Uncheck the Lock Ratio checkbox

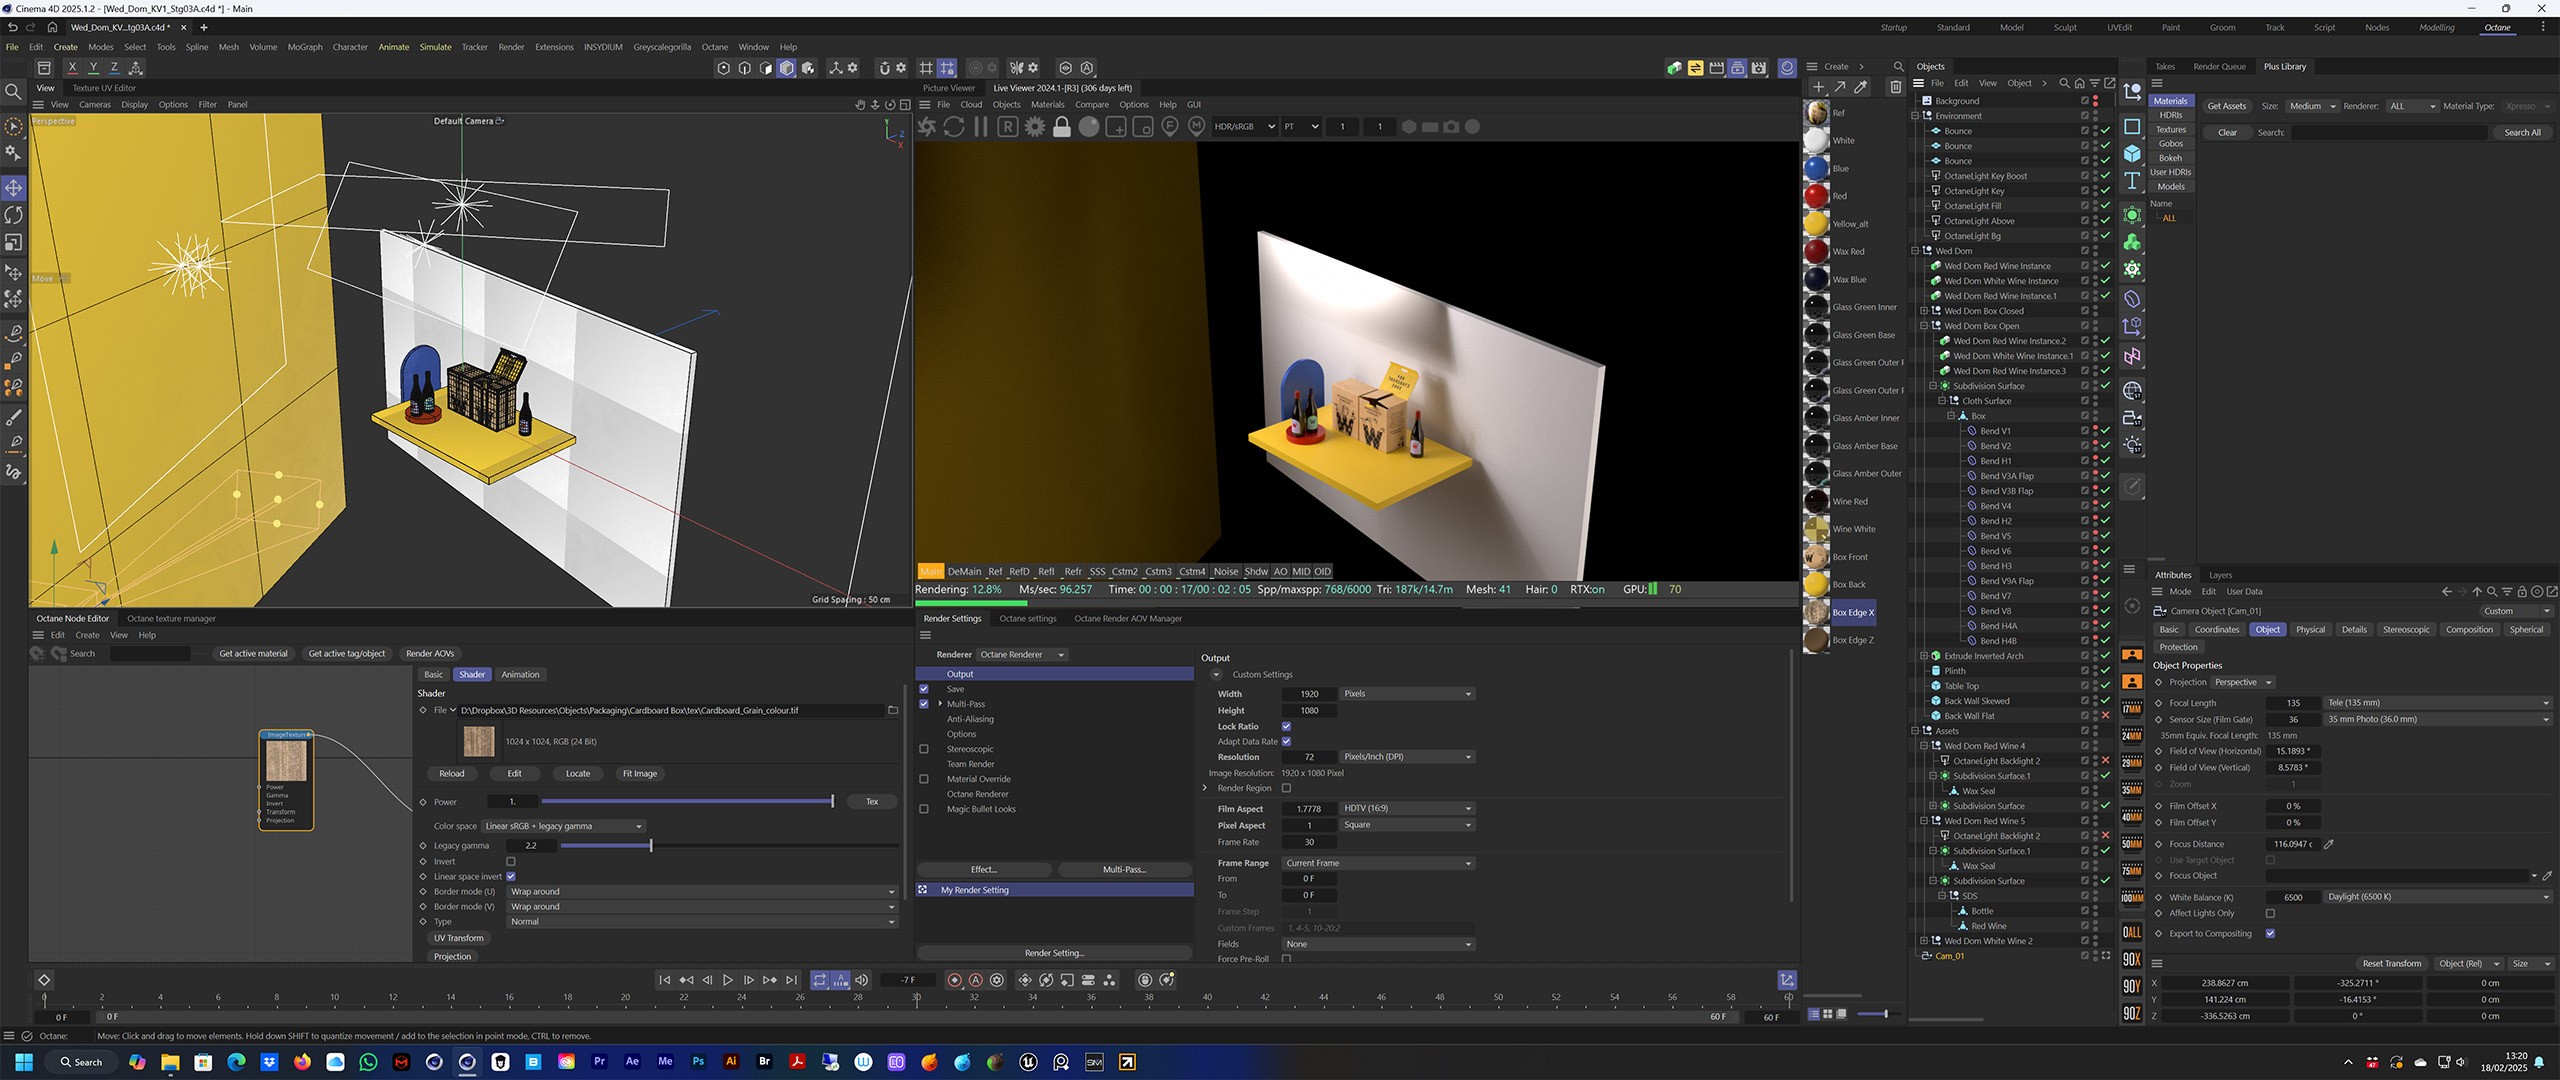click(x=1286, y=726)
